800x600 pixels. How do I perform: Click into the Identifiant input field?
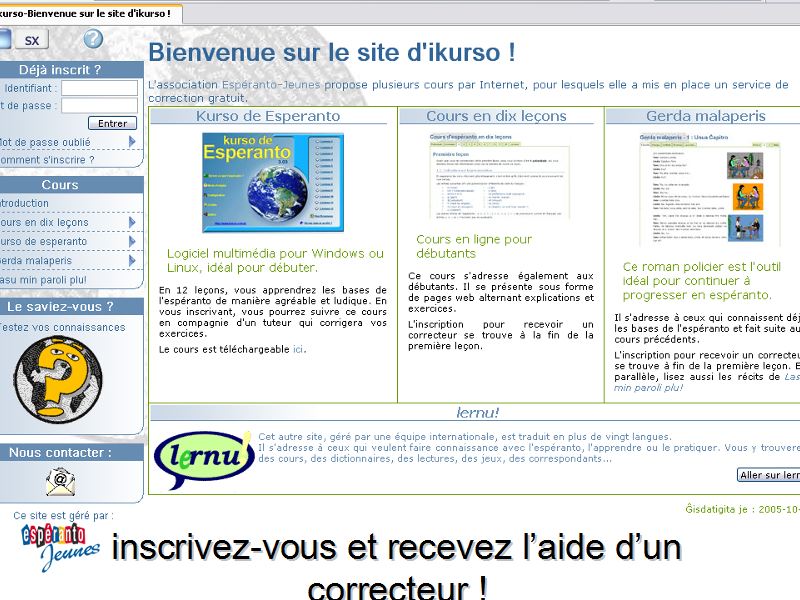pos(100,88)
